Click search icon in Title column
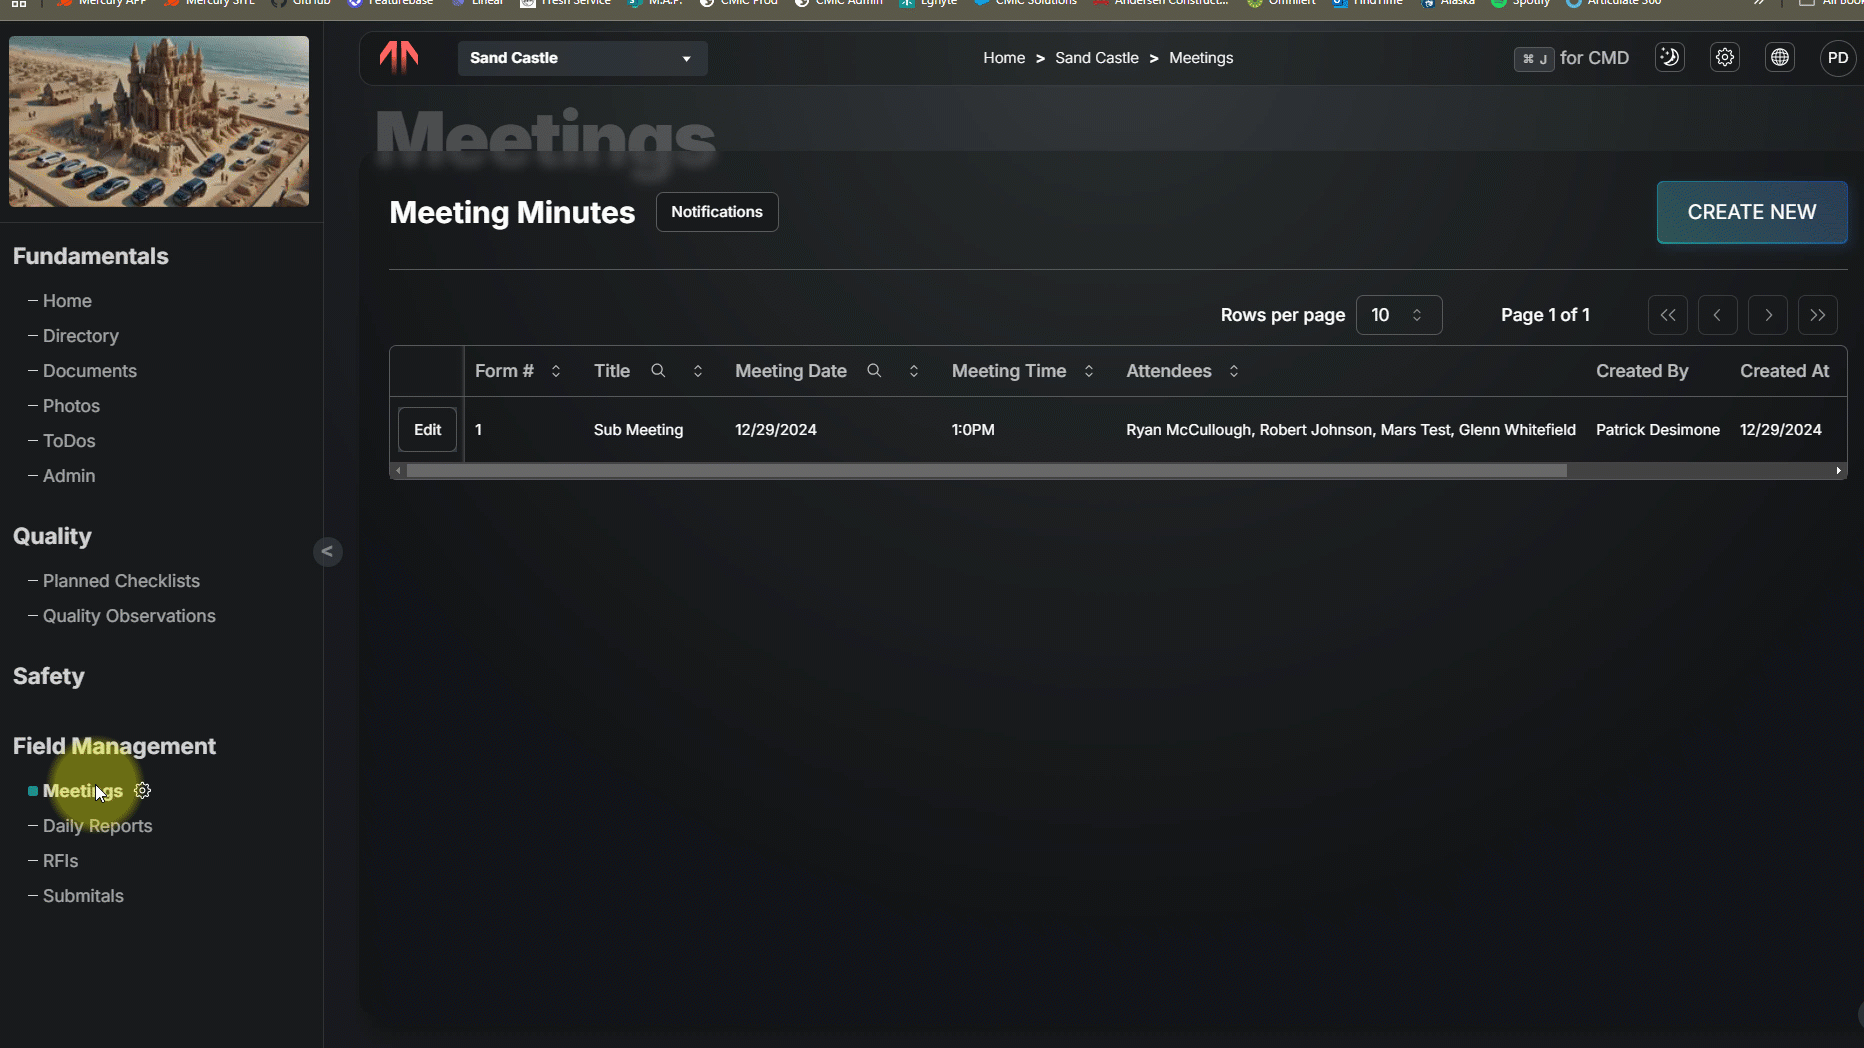 tap(658, 371)
